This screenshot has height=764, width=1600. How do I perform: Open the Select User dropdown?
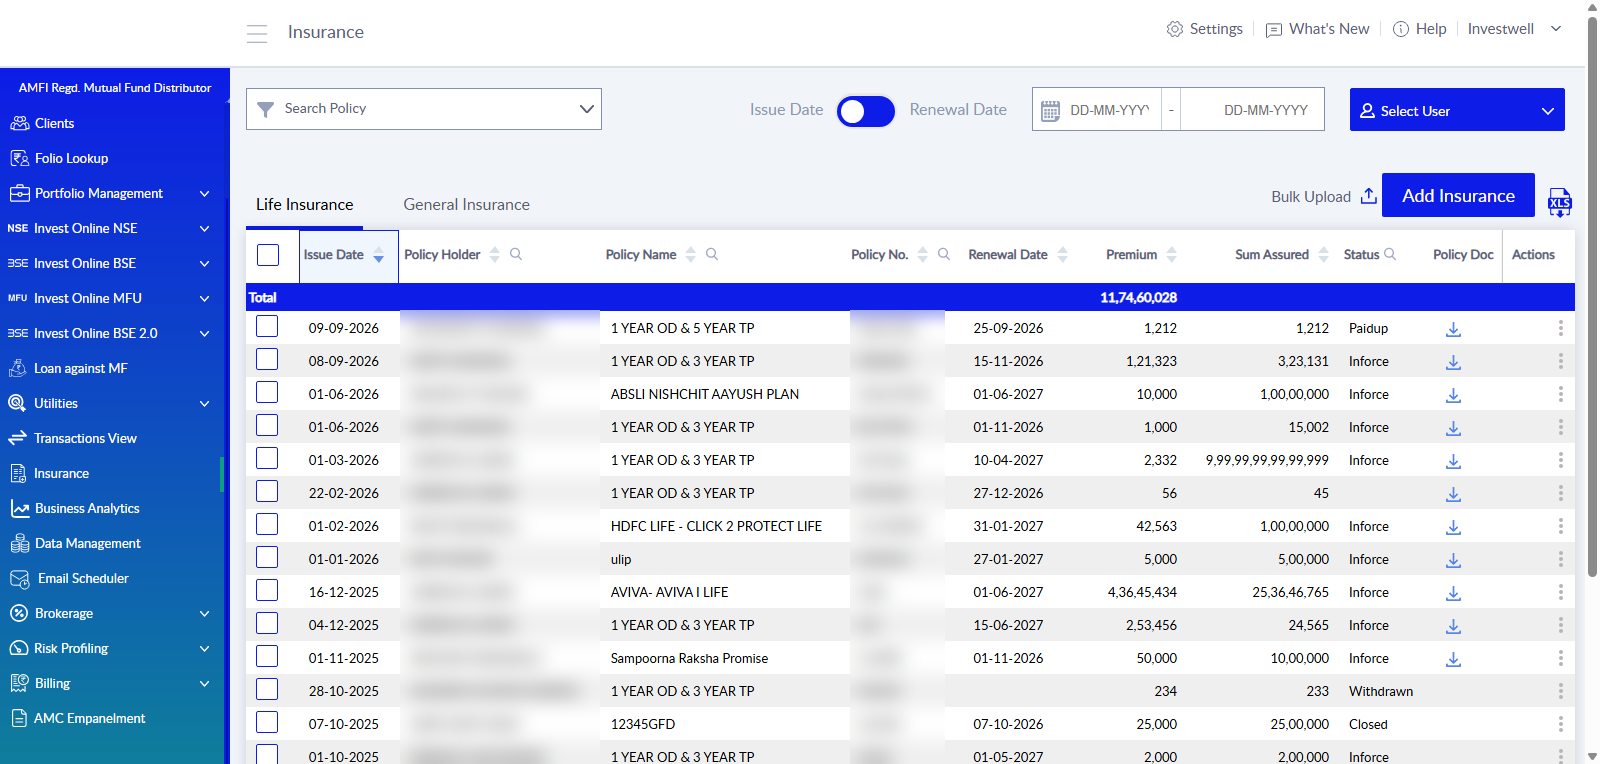(x=1457, y=110)
